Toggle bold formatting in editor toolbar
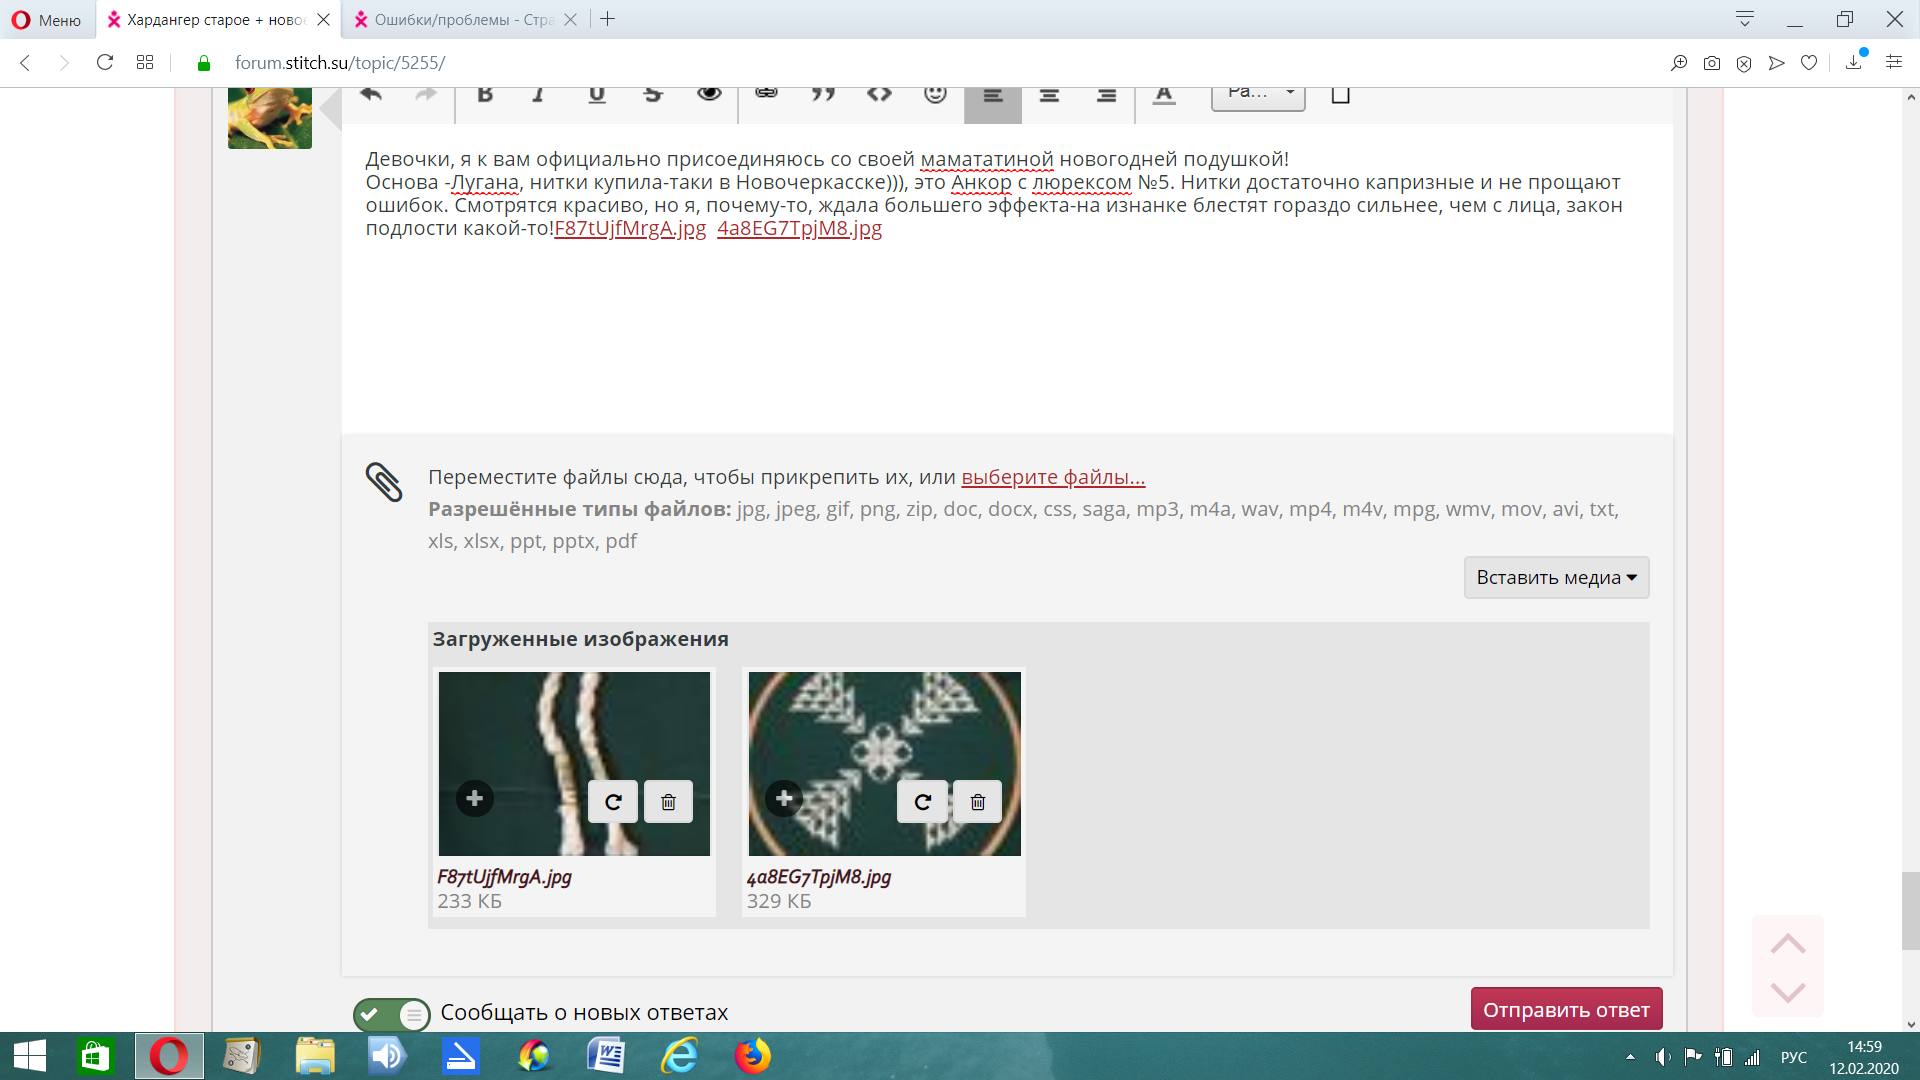1920x1080 pixels. pos(485,95)
